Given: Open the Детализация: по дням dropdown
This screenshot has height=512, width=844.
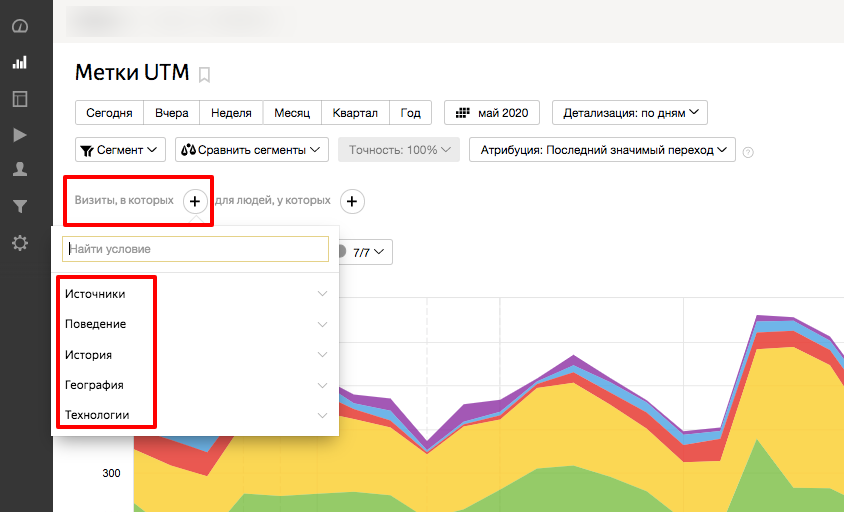Looking at the screenshot, I should click(x=629, y=113).
